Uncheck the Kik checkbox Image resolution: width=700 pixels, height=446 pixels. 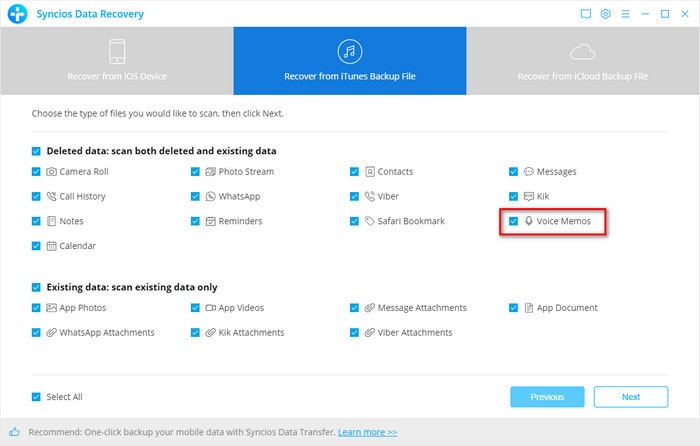pyautogui.click(x=513, y=196)
